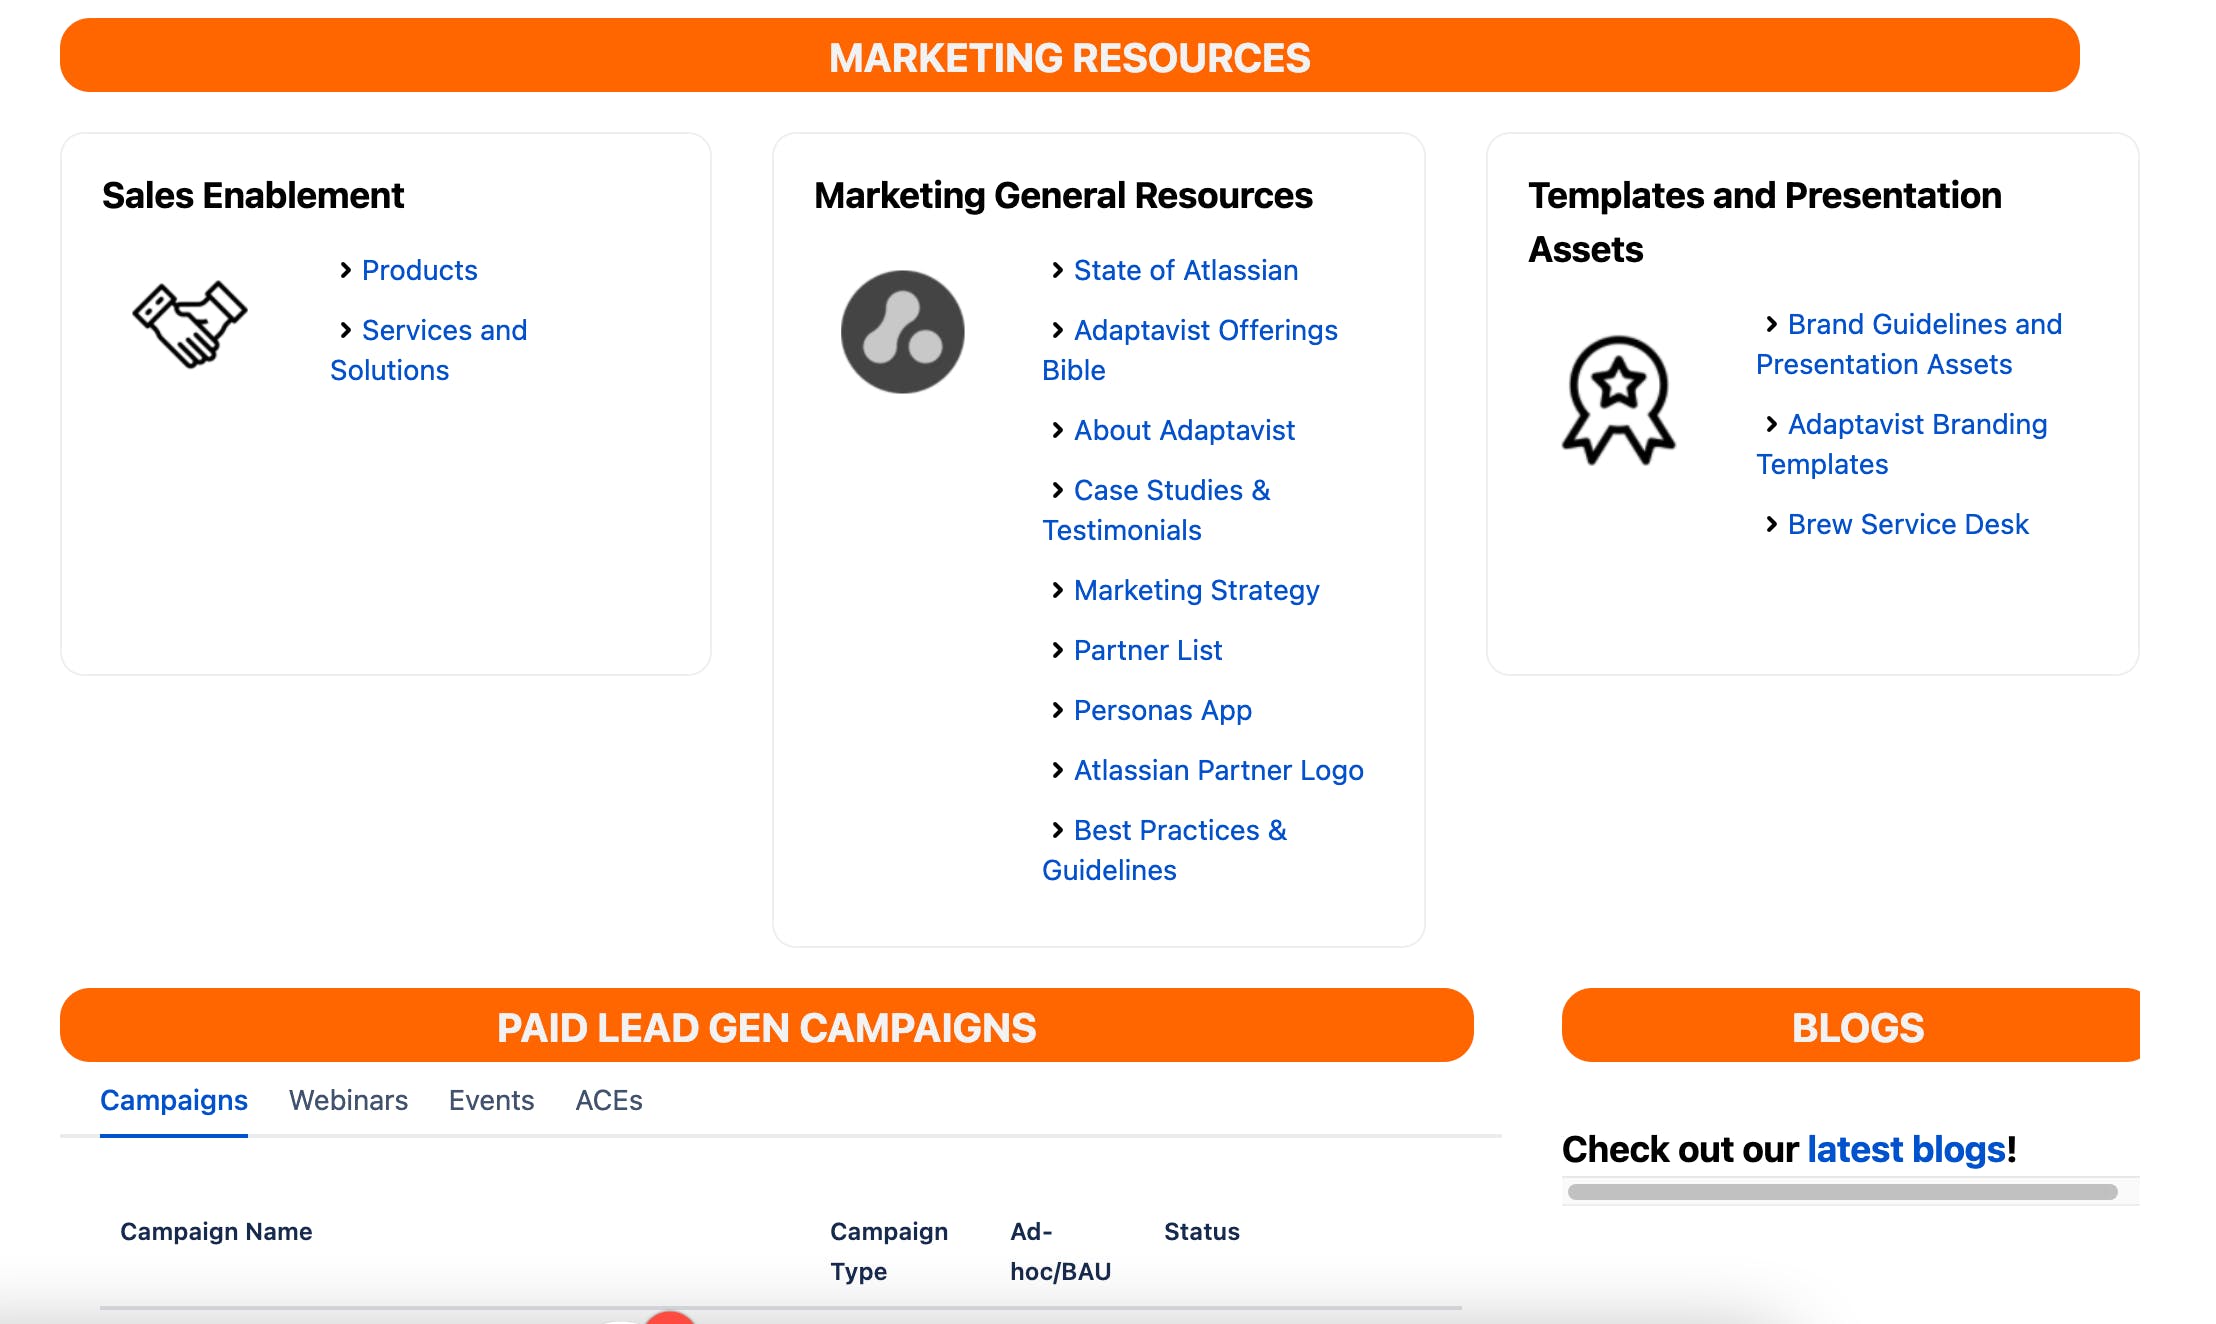Click chevron arrow beside Marketing Strategy
This screenshot has width=2216, height=1324.
pos(1057,590)
